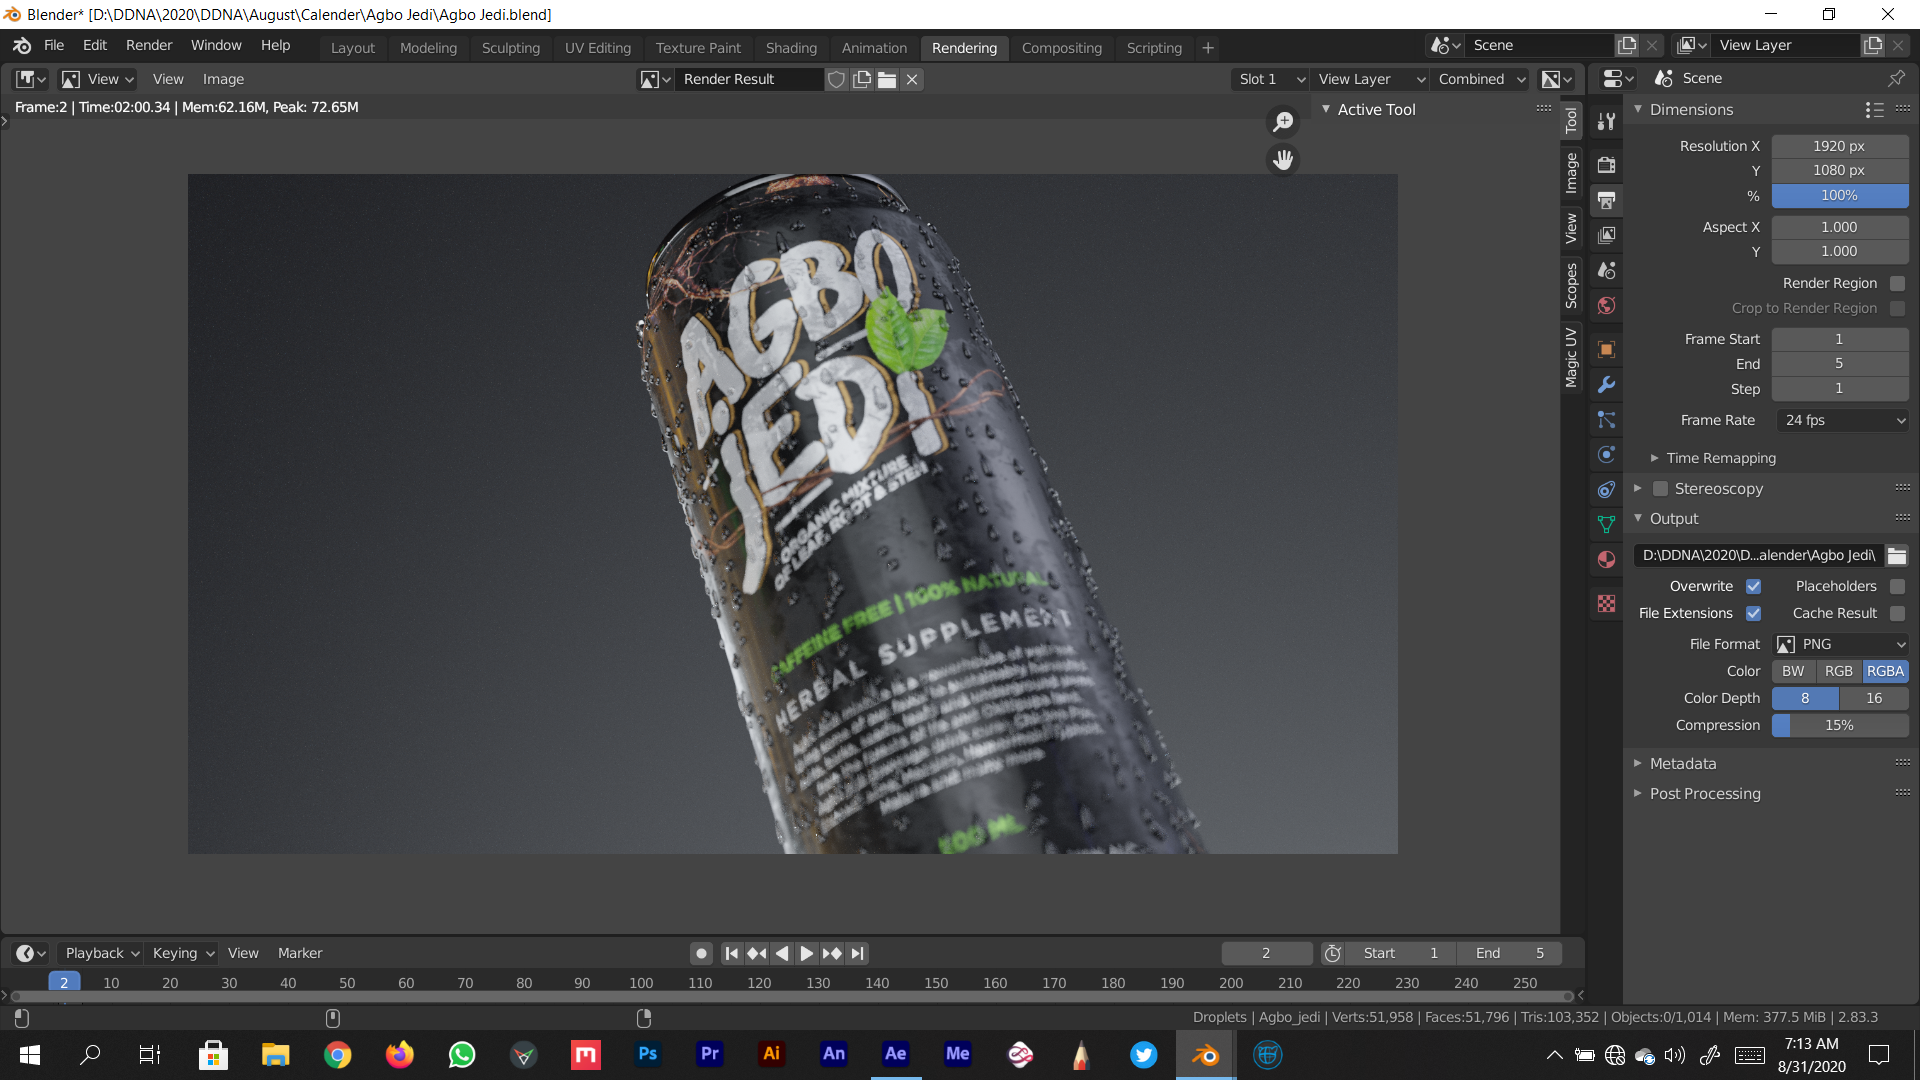This screenshot has width=1920, height=1080.
Task: Open the Material properties tab
Action: (x=1607, y=559)
